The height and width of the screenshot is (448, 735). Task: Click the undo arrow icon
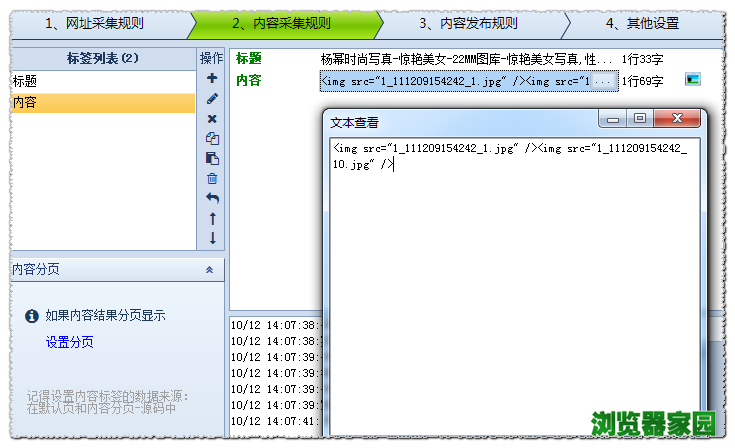(x=212, y=198)
